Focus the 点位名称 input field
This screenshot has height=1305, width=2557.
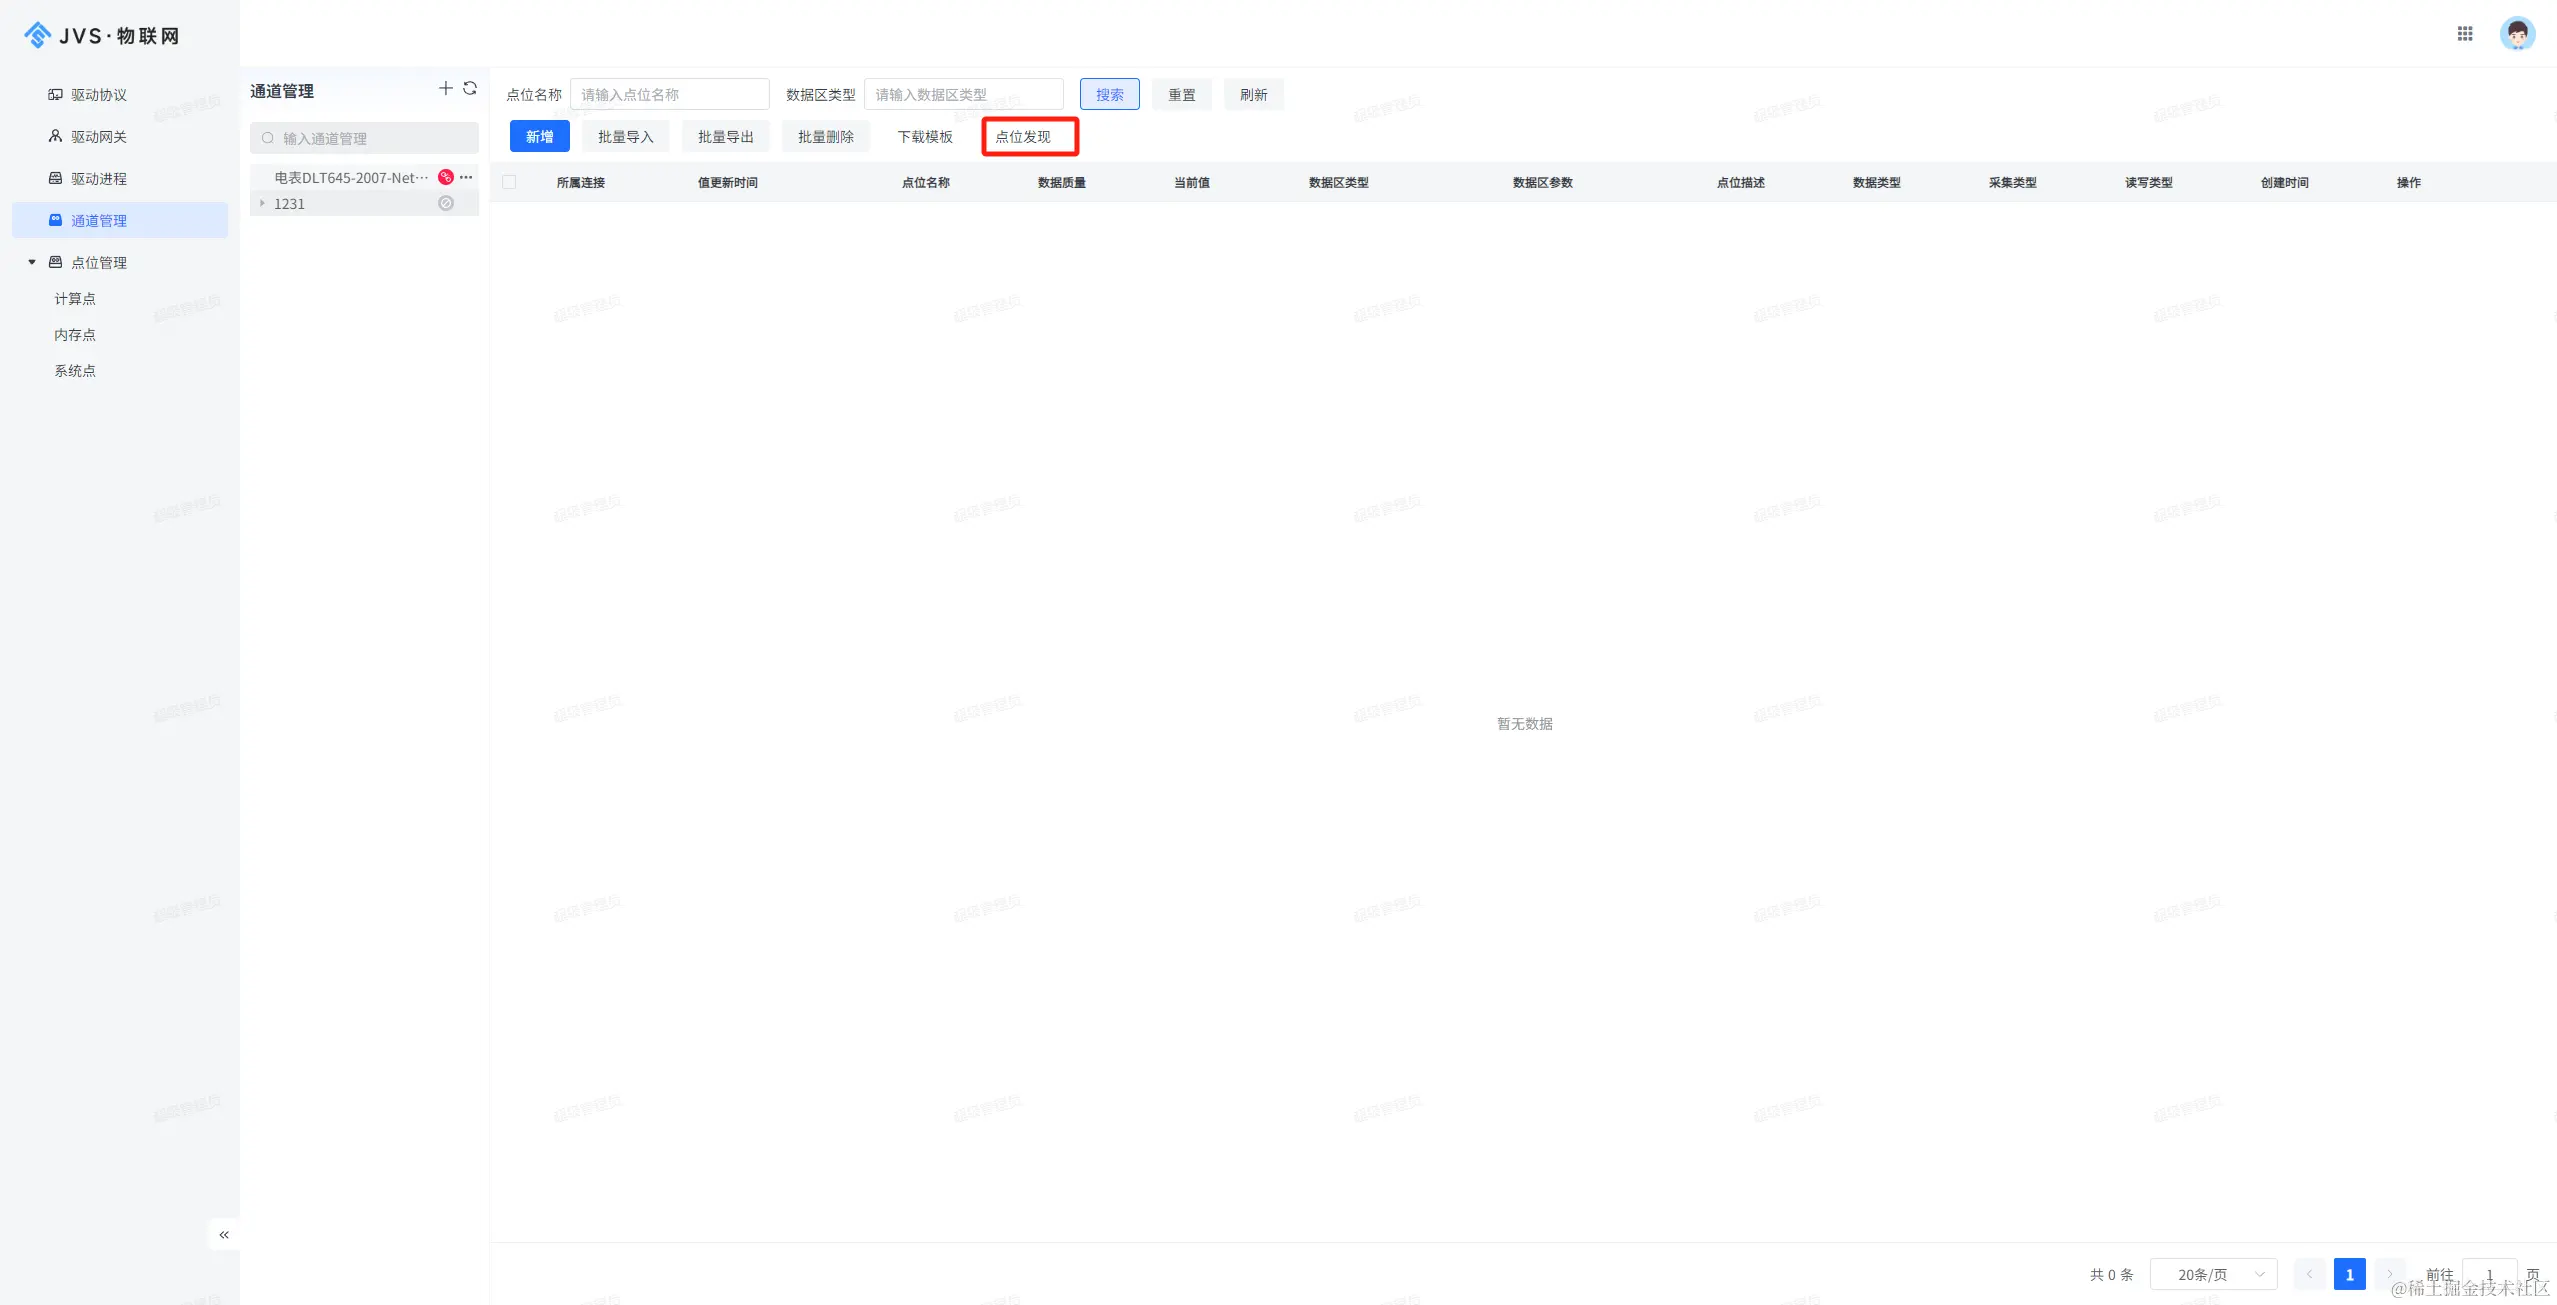point(669,95)
